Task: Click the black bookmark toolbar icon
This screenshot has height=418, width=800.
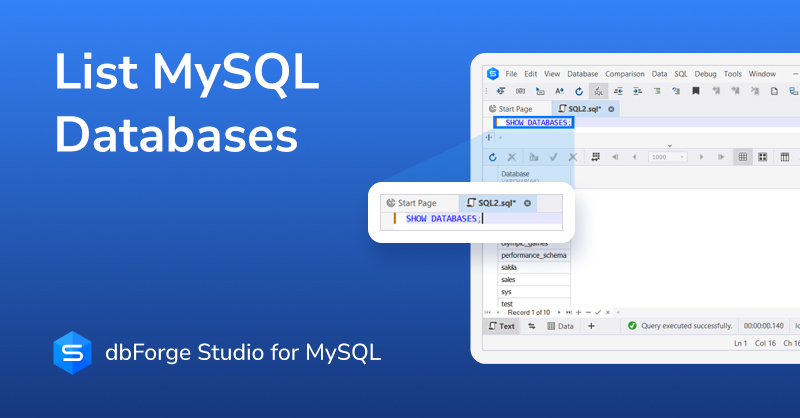Action: pyautogui.click(x=695, y=91)
